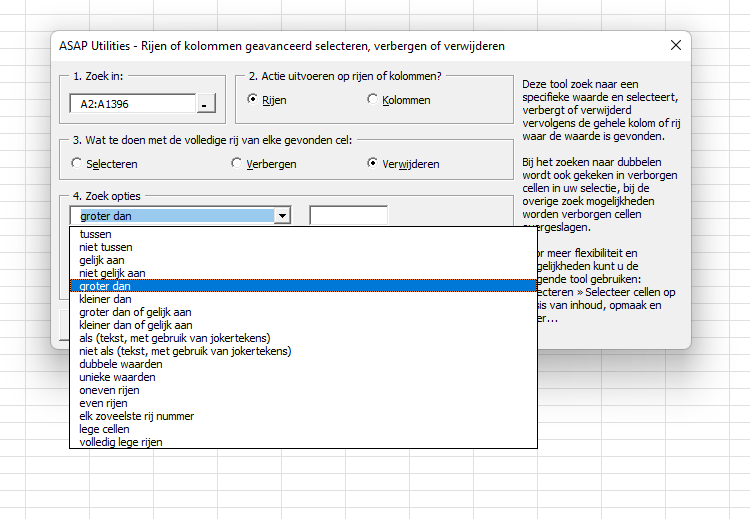Pick 'elk zoveelste rij nummer'
This screenshot has height=519, width=750.
(x=303, y=416)
